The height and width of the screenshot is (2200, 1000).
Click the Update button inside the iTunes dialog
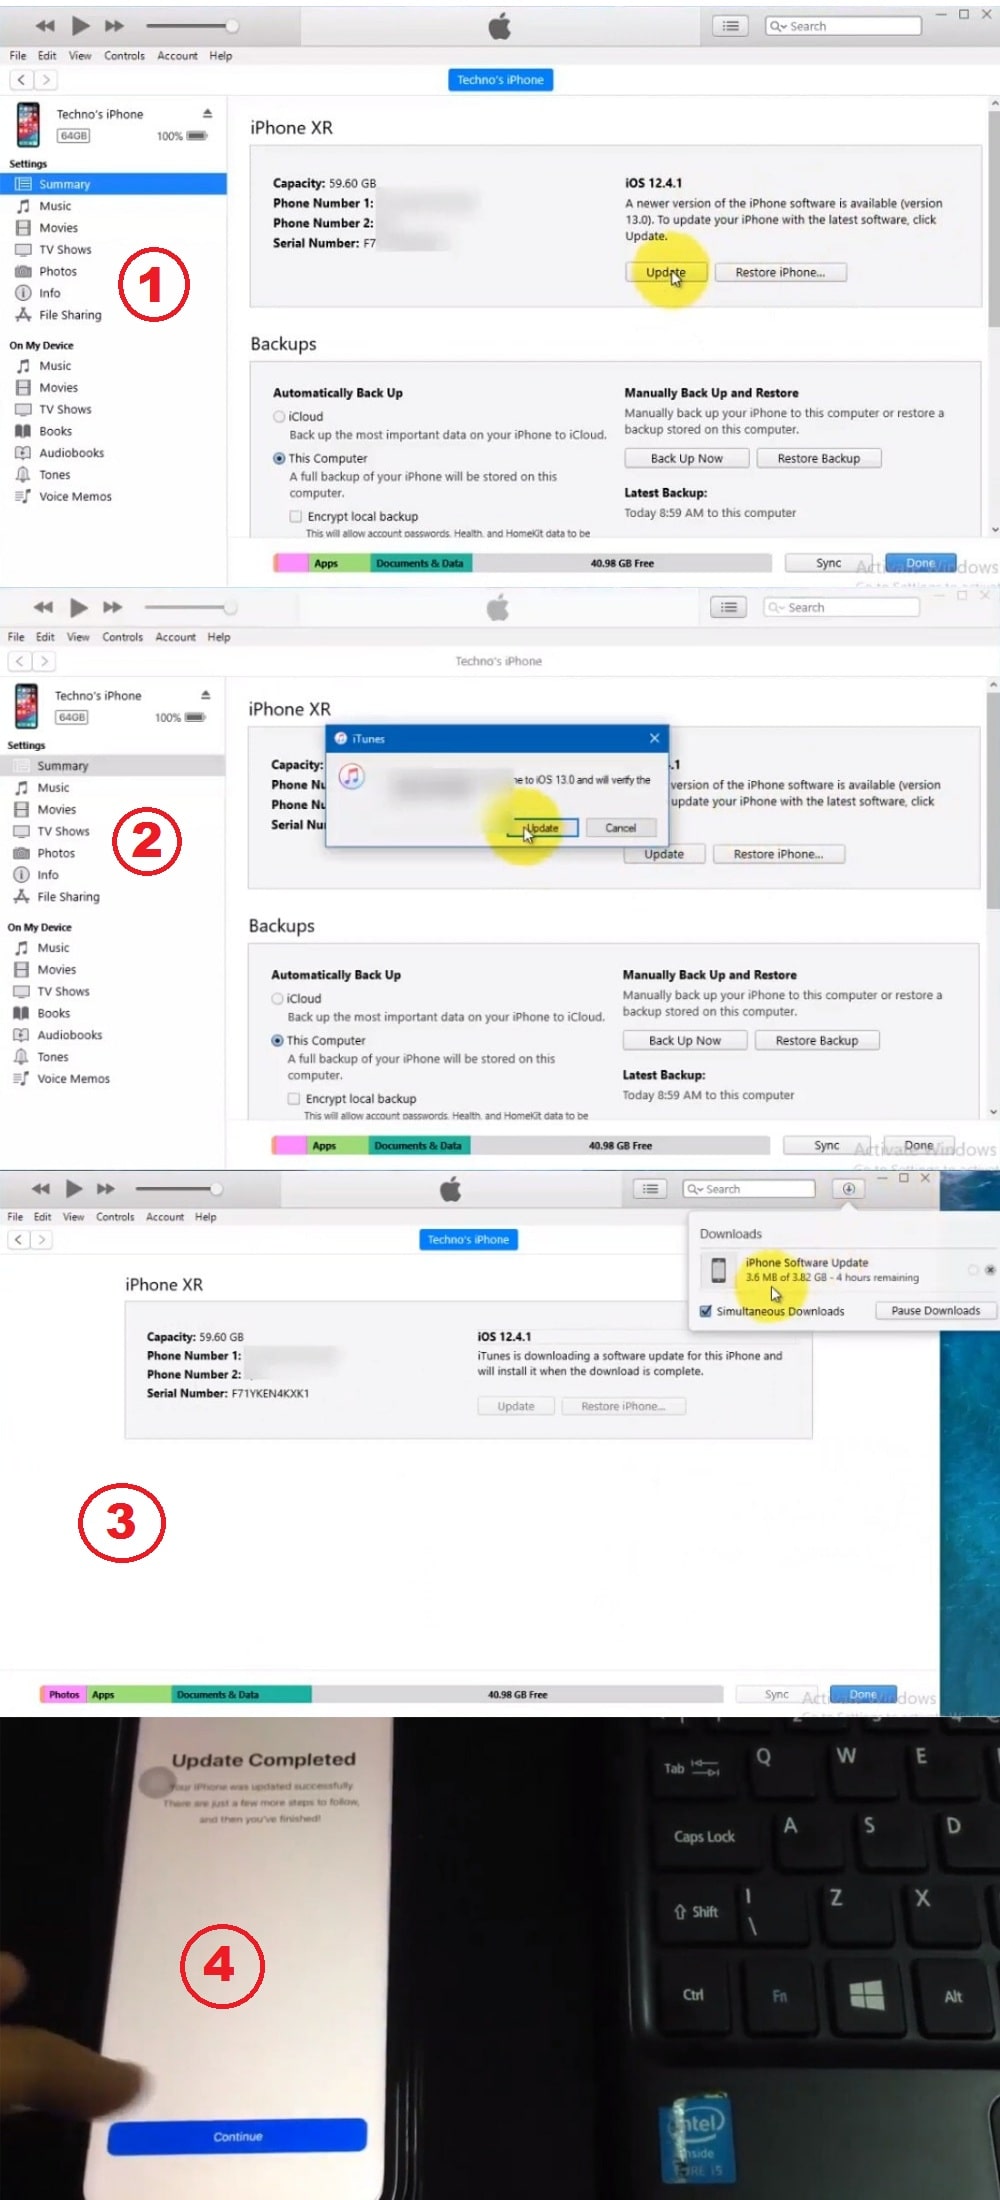click(543, 828)
